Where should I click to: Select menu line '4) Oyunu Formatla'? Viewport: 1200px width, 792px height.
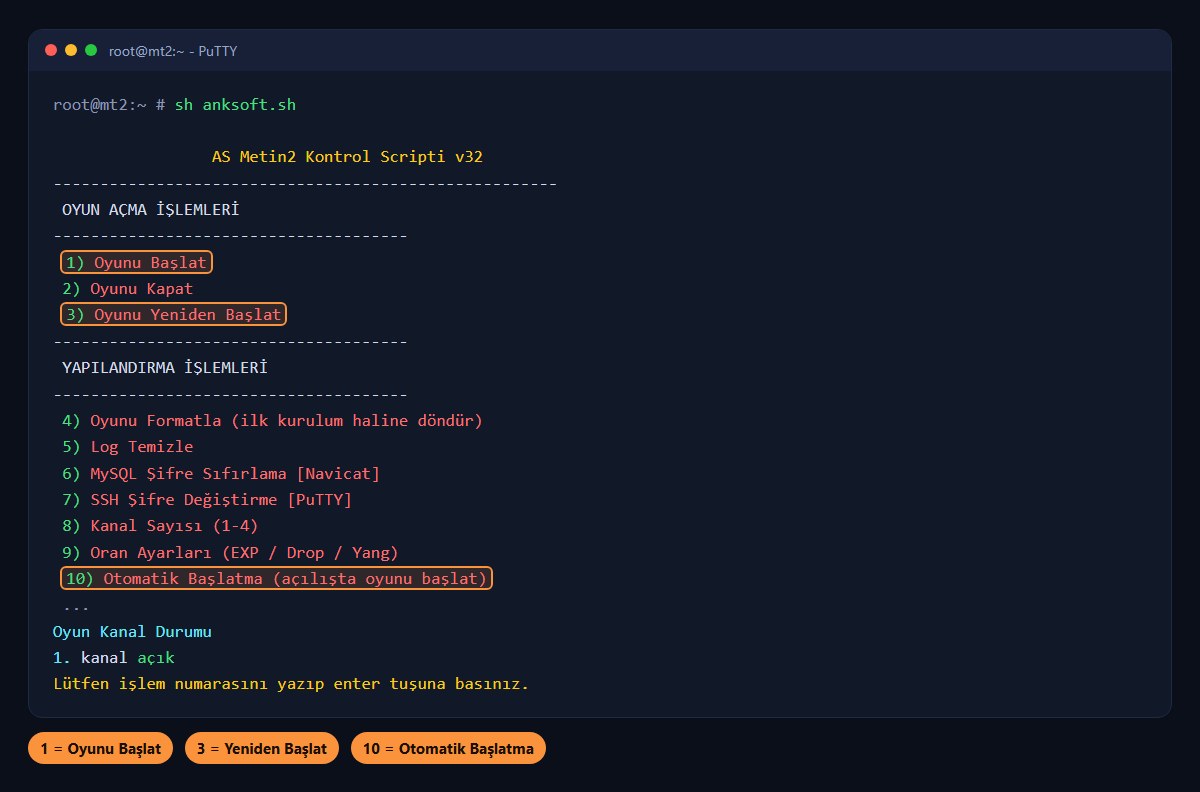(272, 421)
